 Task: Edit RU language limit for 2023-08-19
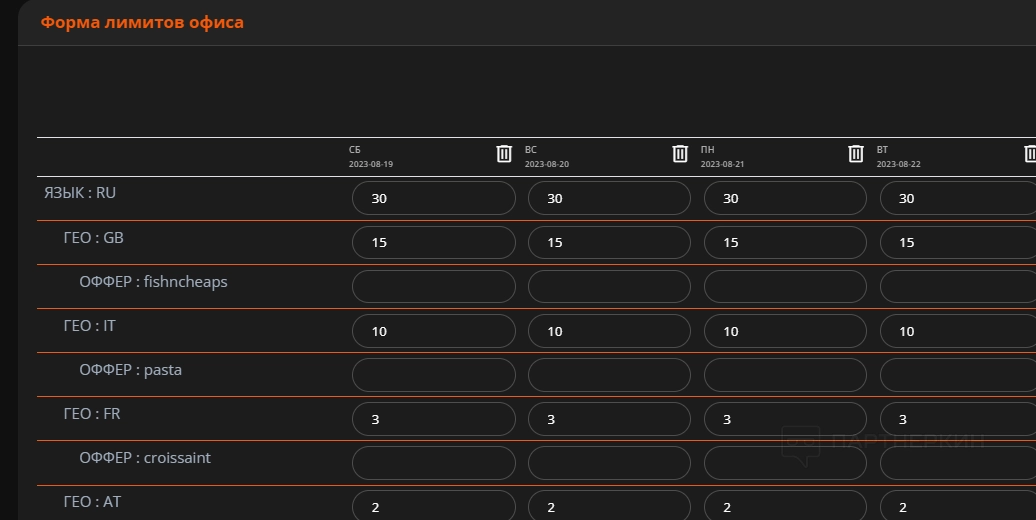coord(433,198)
